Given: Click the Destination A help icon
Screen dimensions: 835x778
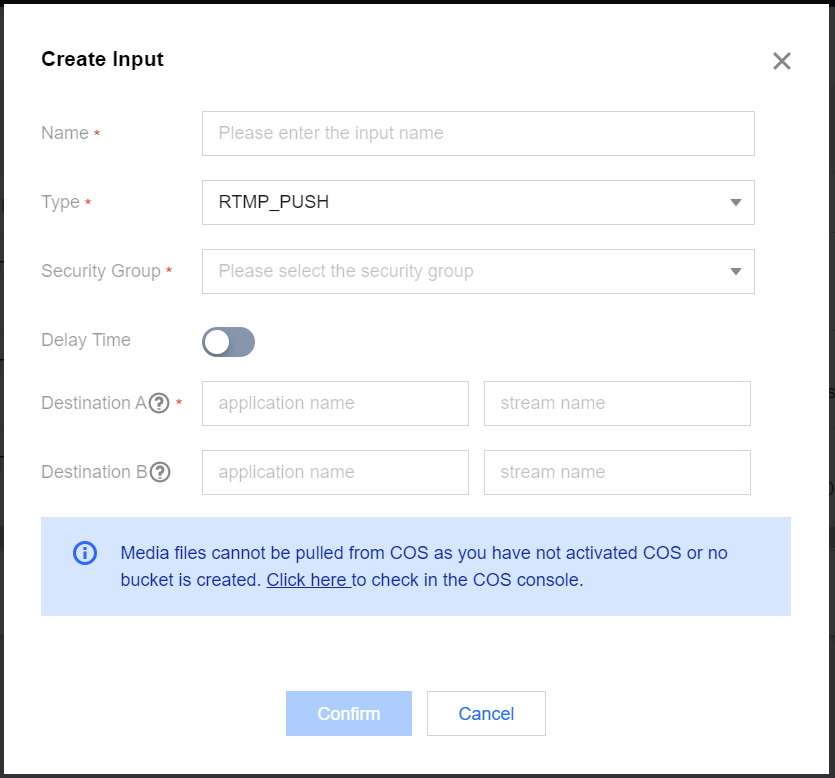Looking at the screenshot, I should (159, 403).
